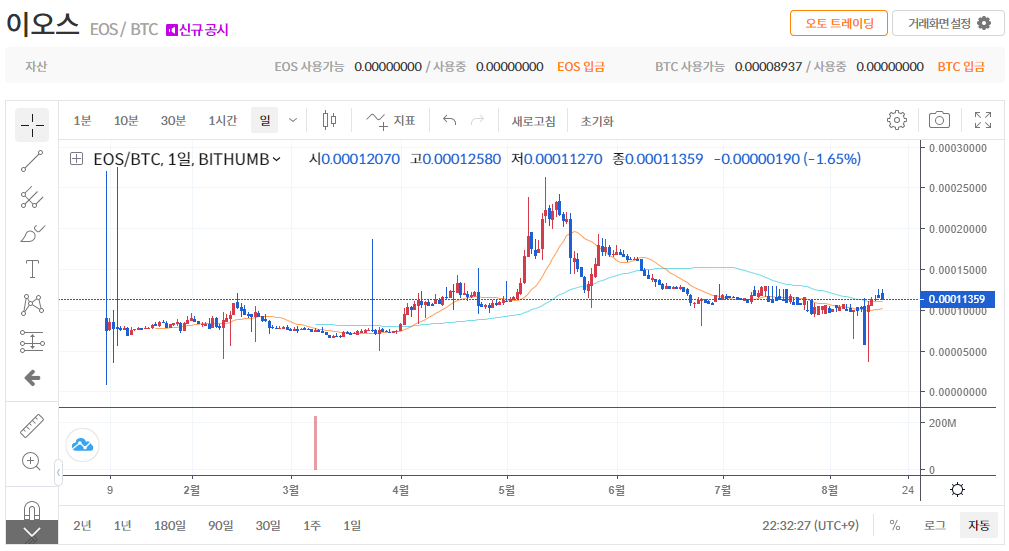Switch chart to fullscreen mode

[983, 120]
